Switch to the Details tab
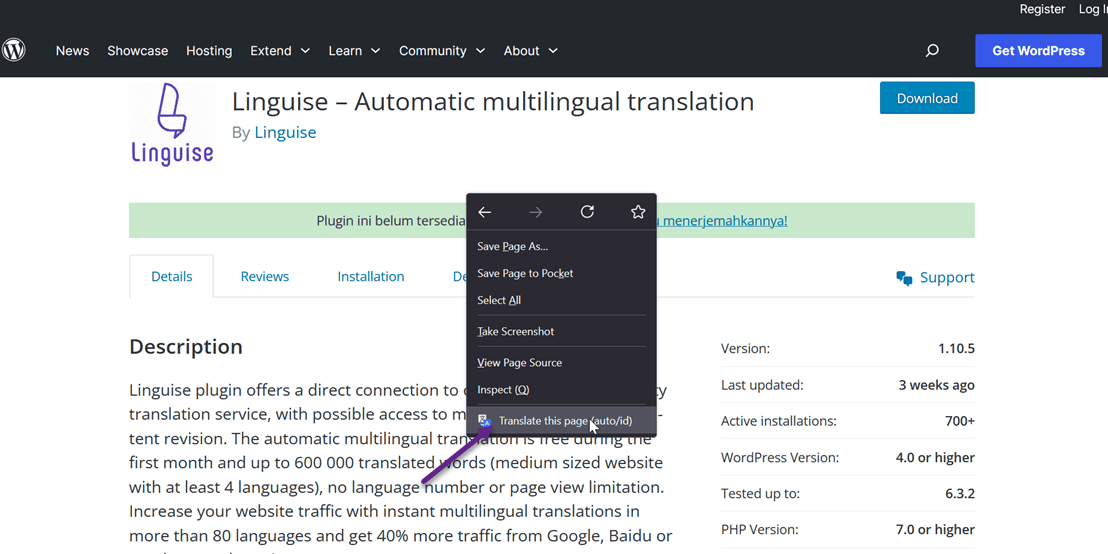Viewport: 1108px width, 554px height. [x=172, y=276]
